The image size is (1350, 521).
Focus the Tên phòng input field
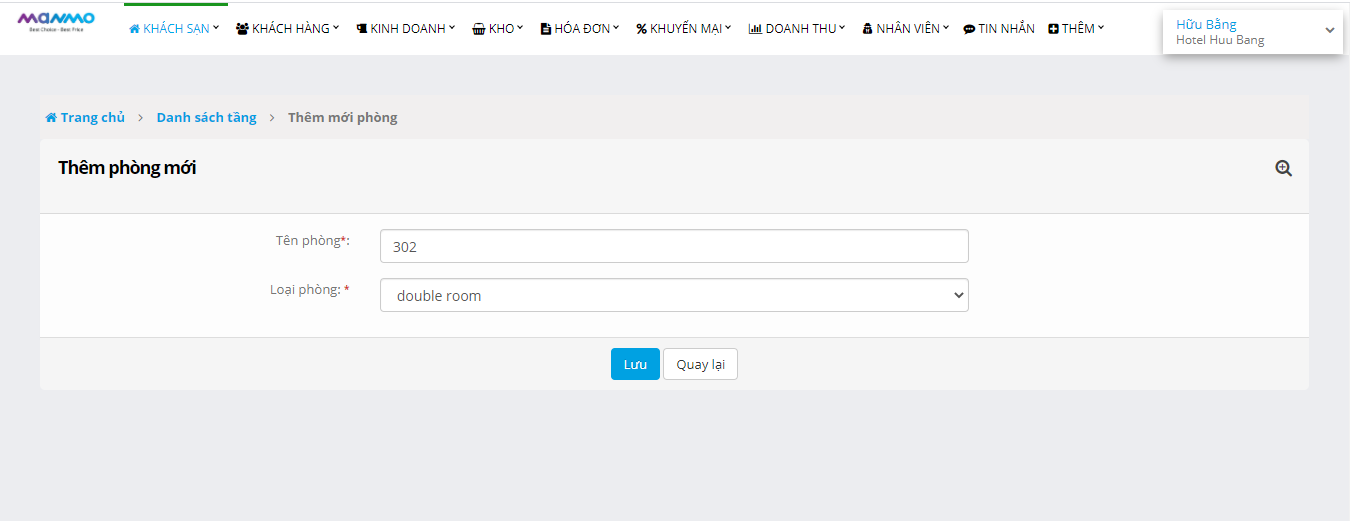tap(674, 246)
